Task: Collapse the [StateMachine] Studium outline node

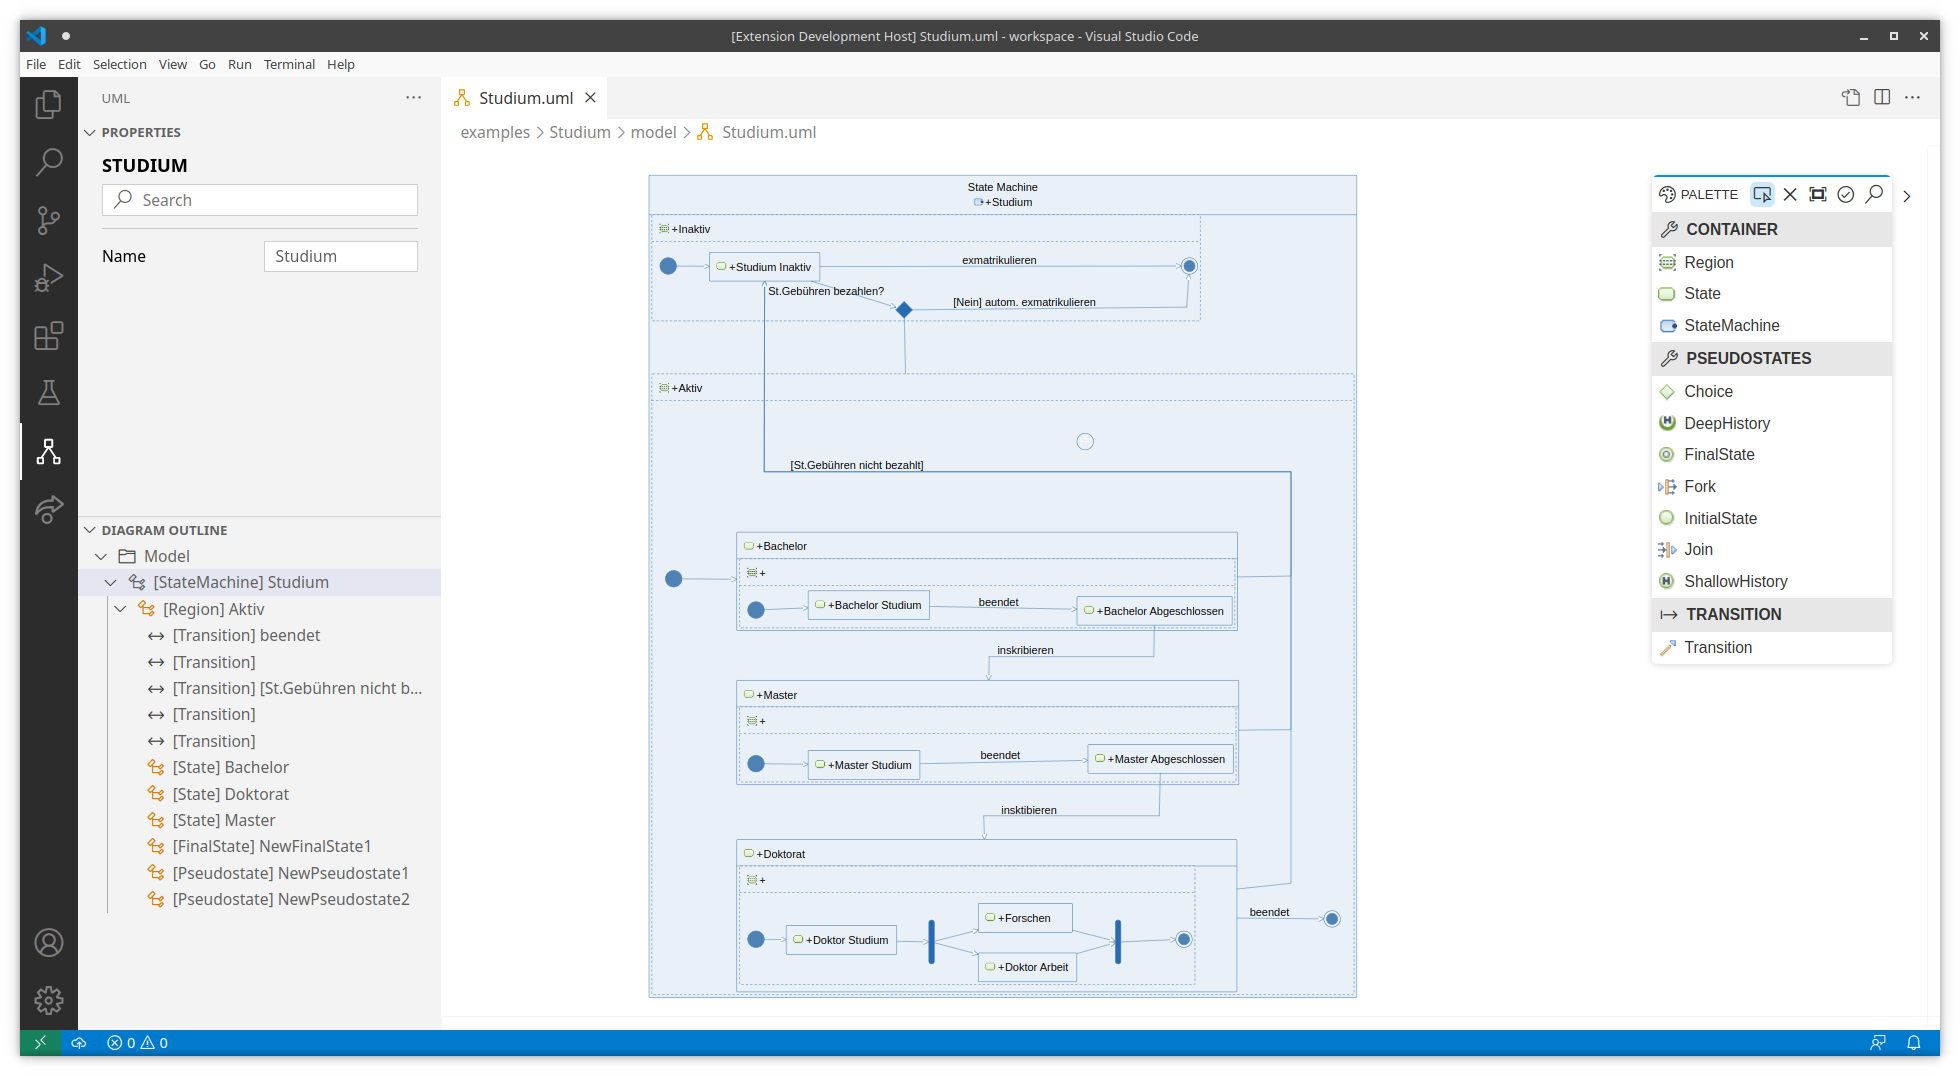Action: (110, 582)
